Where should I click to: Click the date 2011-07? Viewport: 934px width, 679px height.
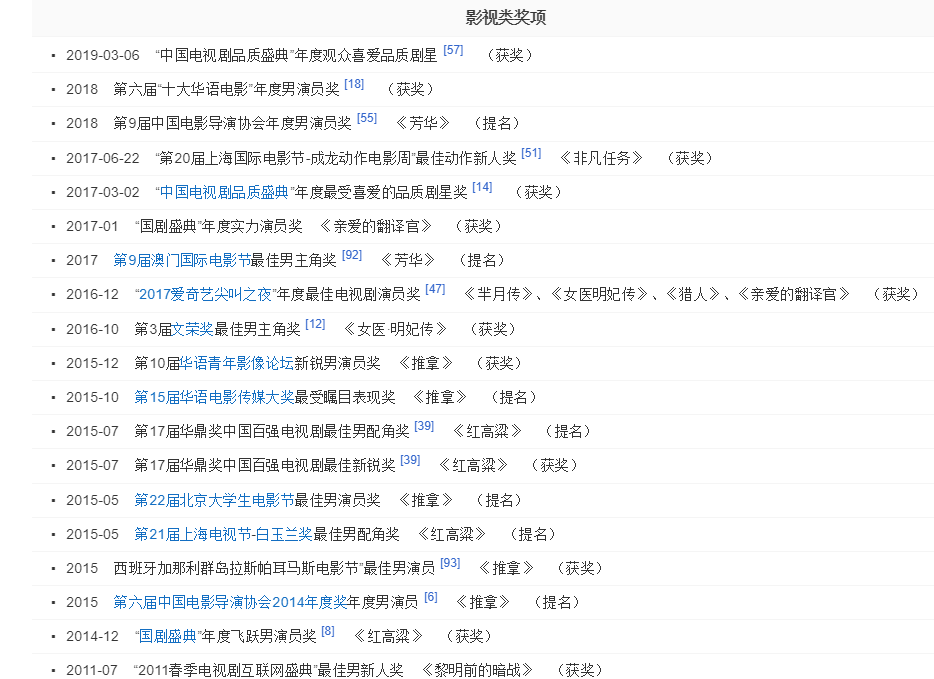(92, 670)
